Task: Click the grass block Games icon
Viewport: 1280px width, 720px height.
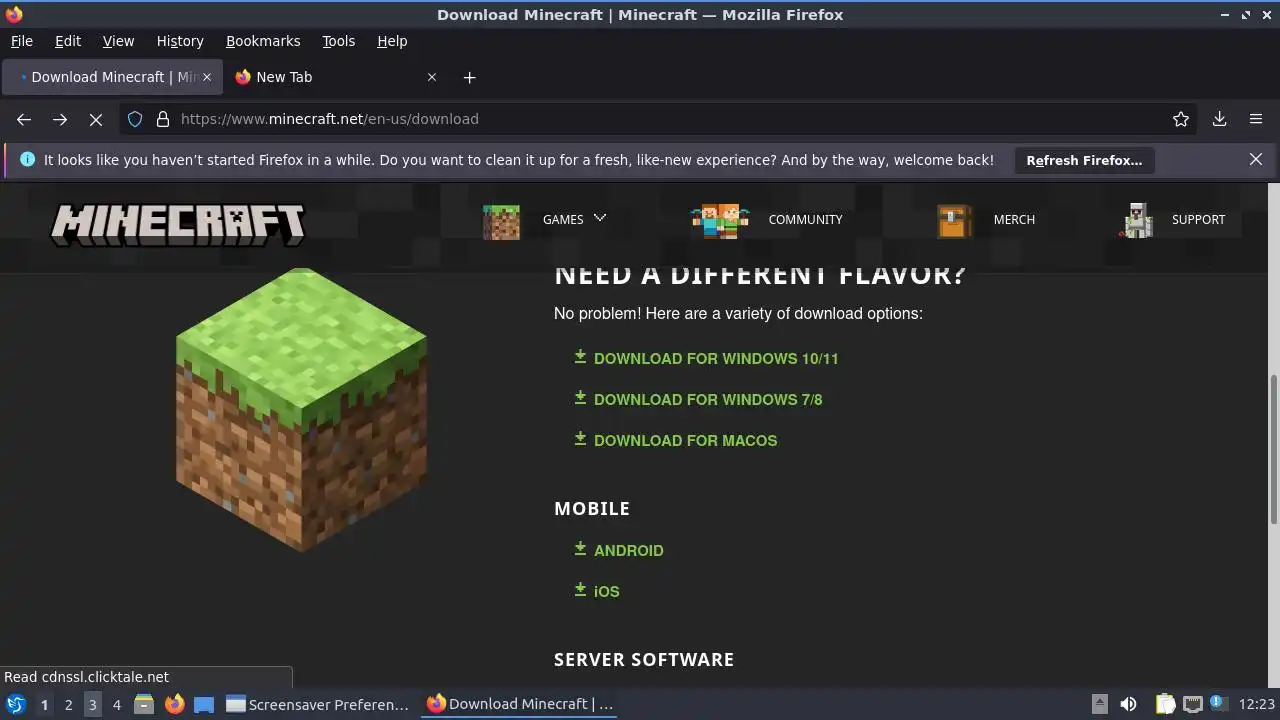Action: coord(501,221)
